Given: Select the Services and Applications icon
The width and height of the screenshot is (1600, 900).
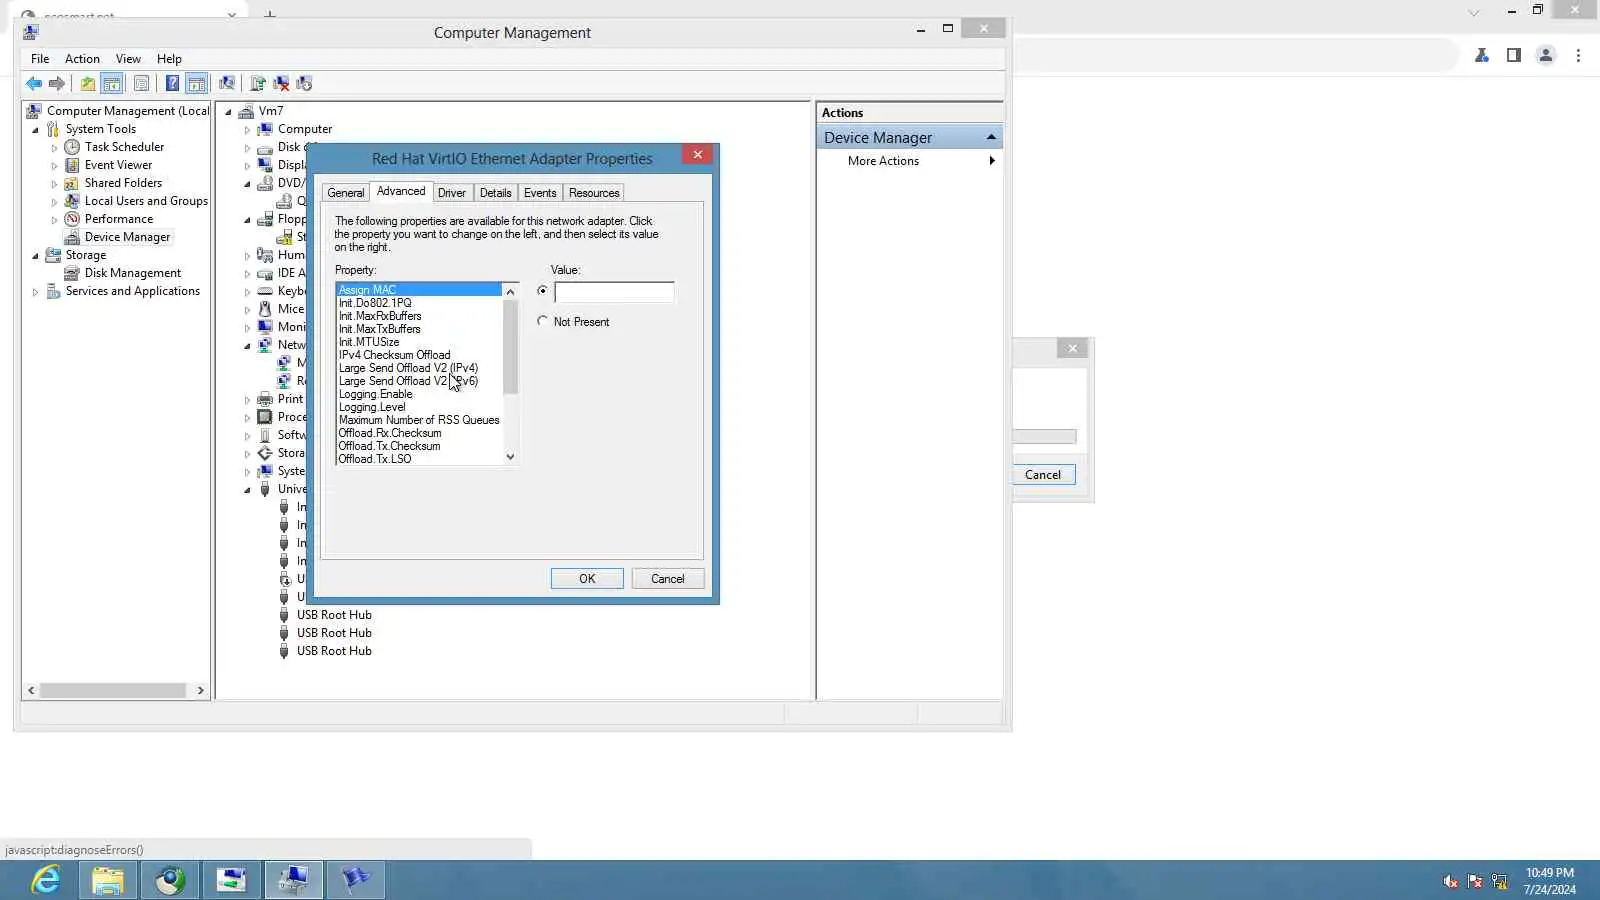Looking at the screenshot, I should pyautogui.click(x=53, y=291).
